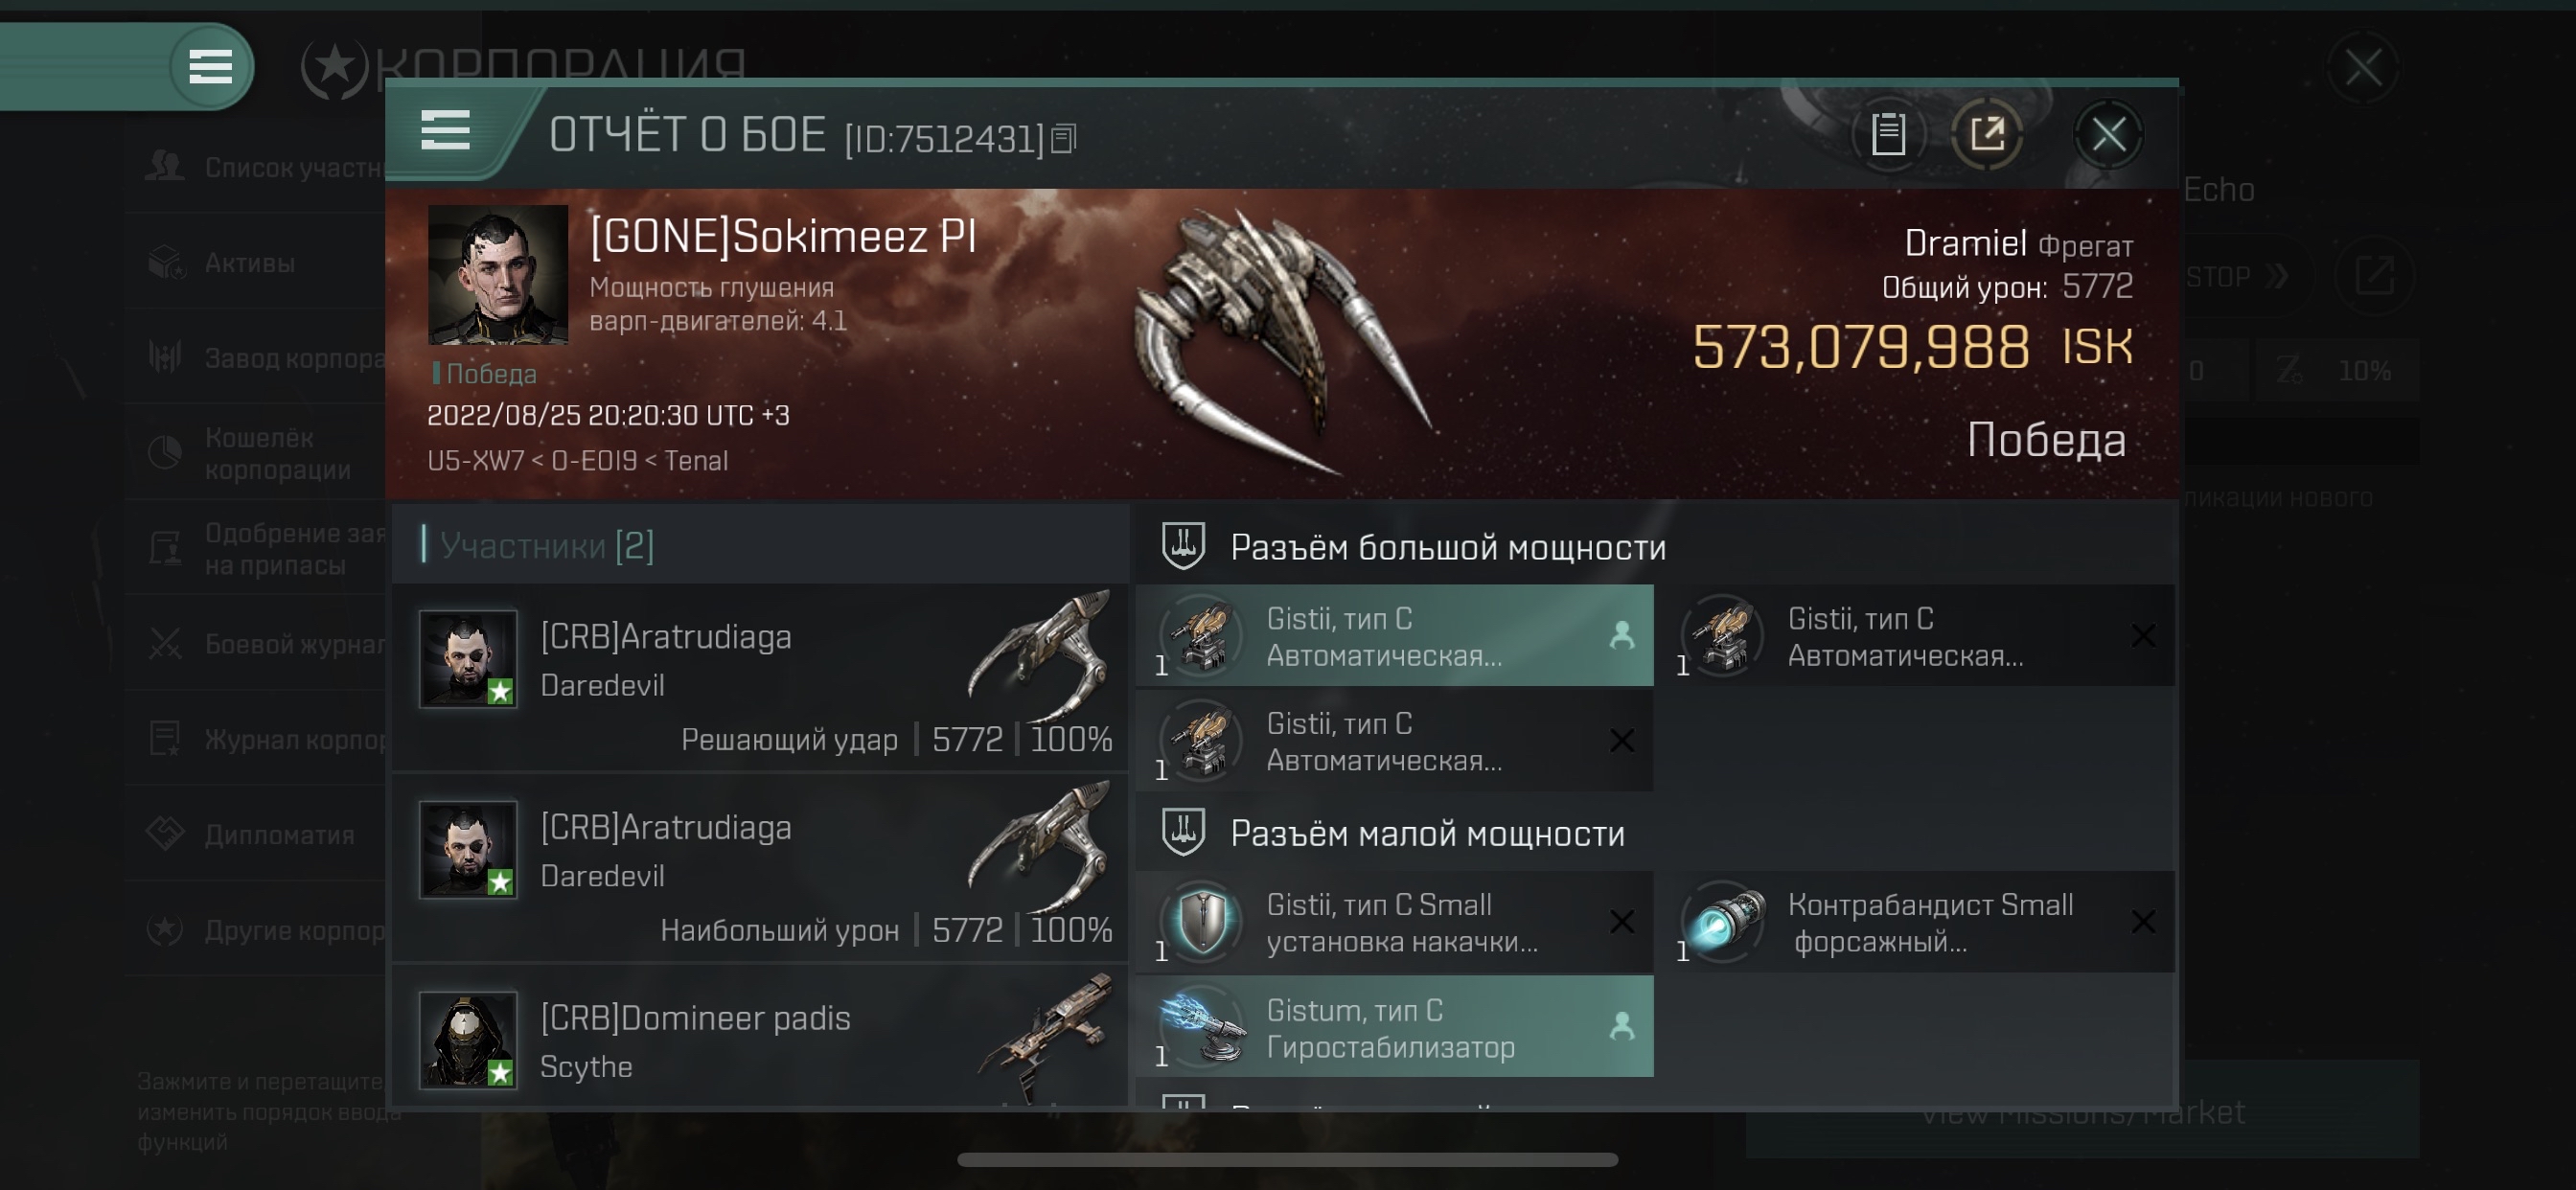The image size is (2576, 1190).
Task: Open the battle report hamburger menu
Action: [x=445, y=131]
